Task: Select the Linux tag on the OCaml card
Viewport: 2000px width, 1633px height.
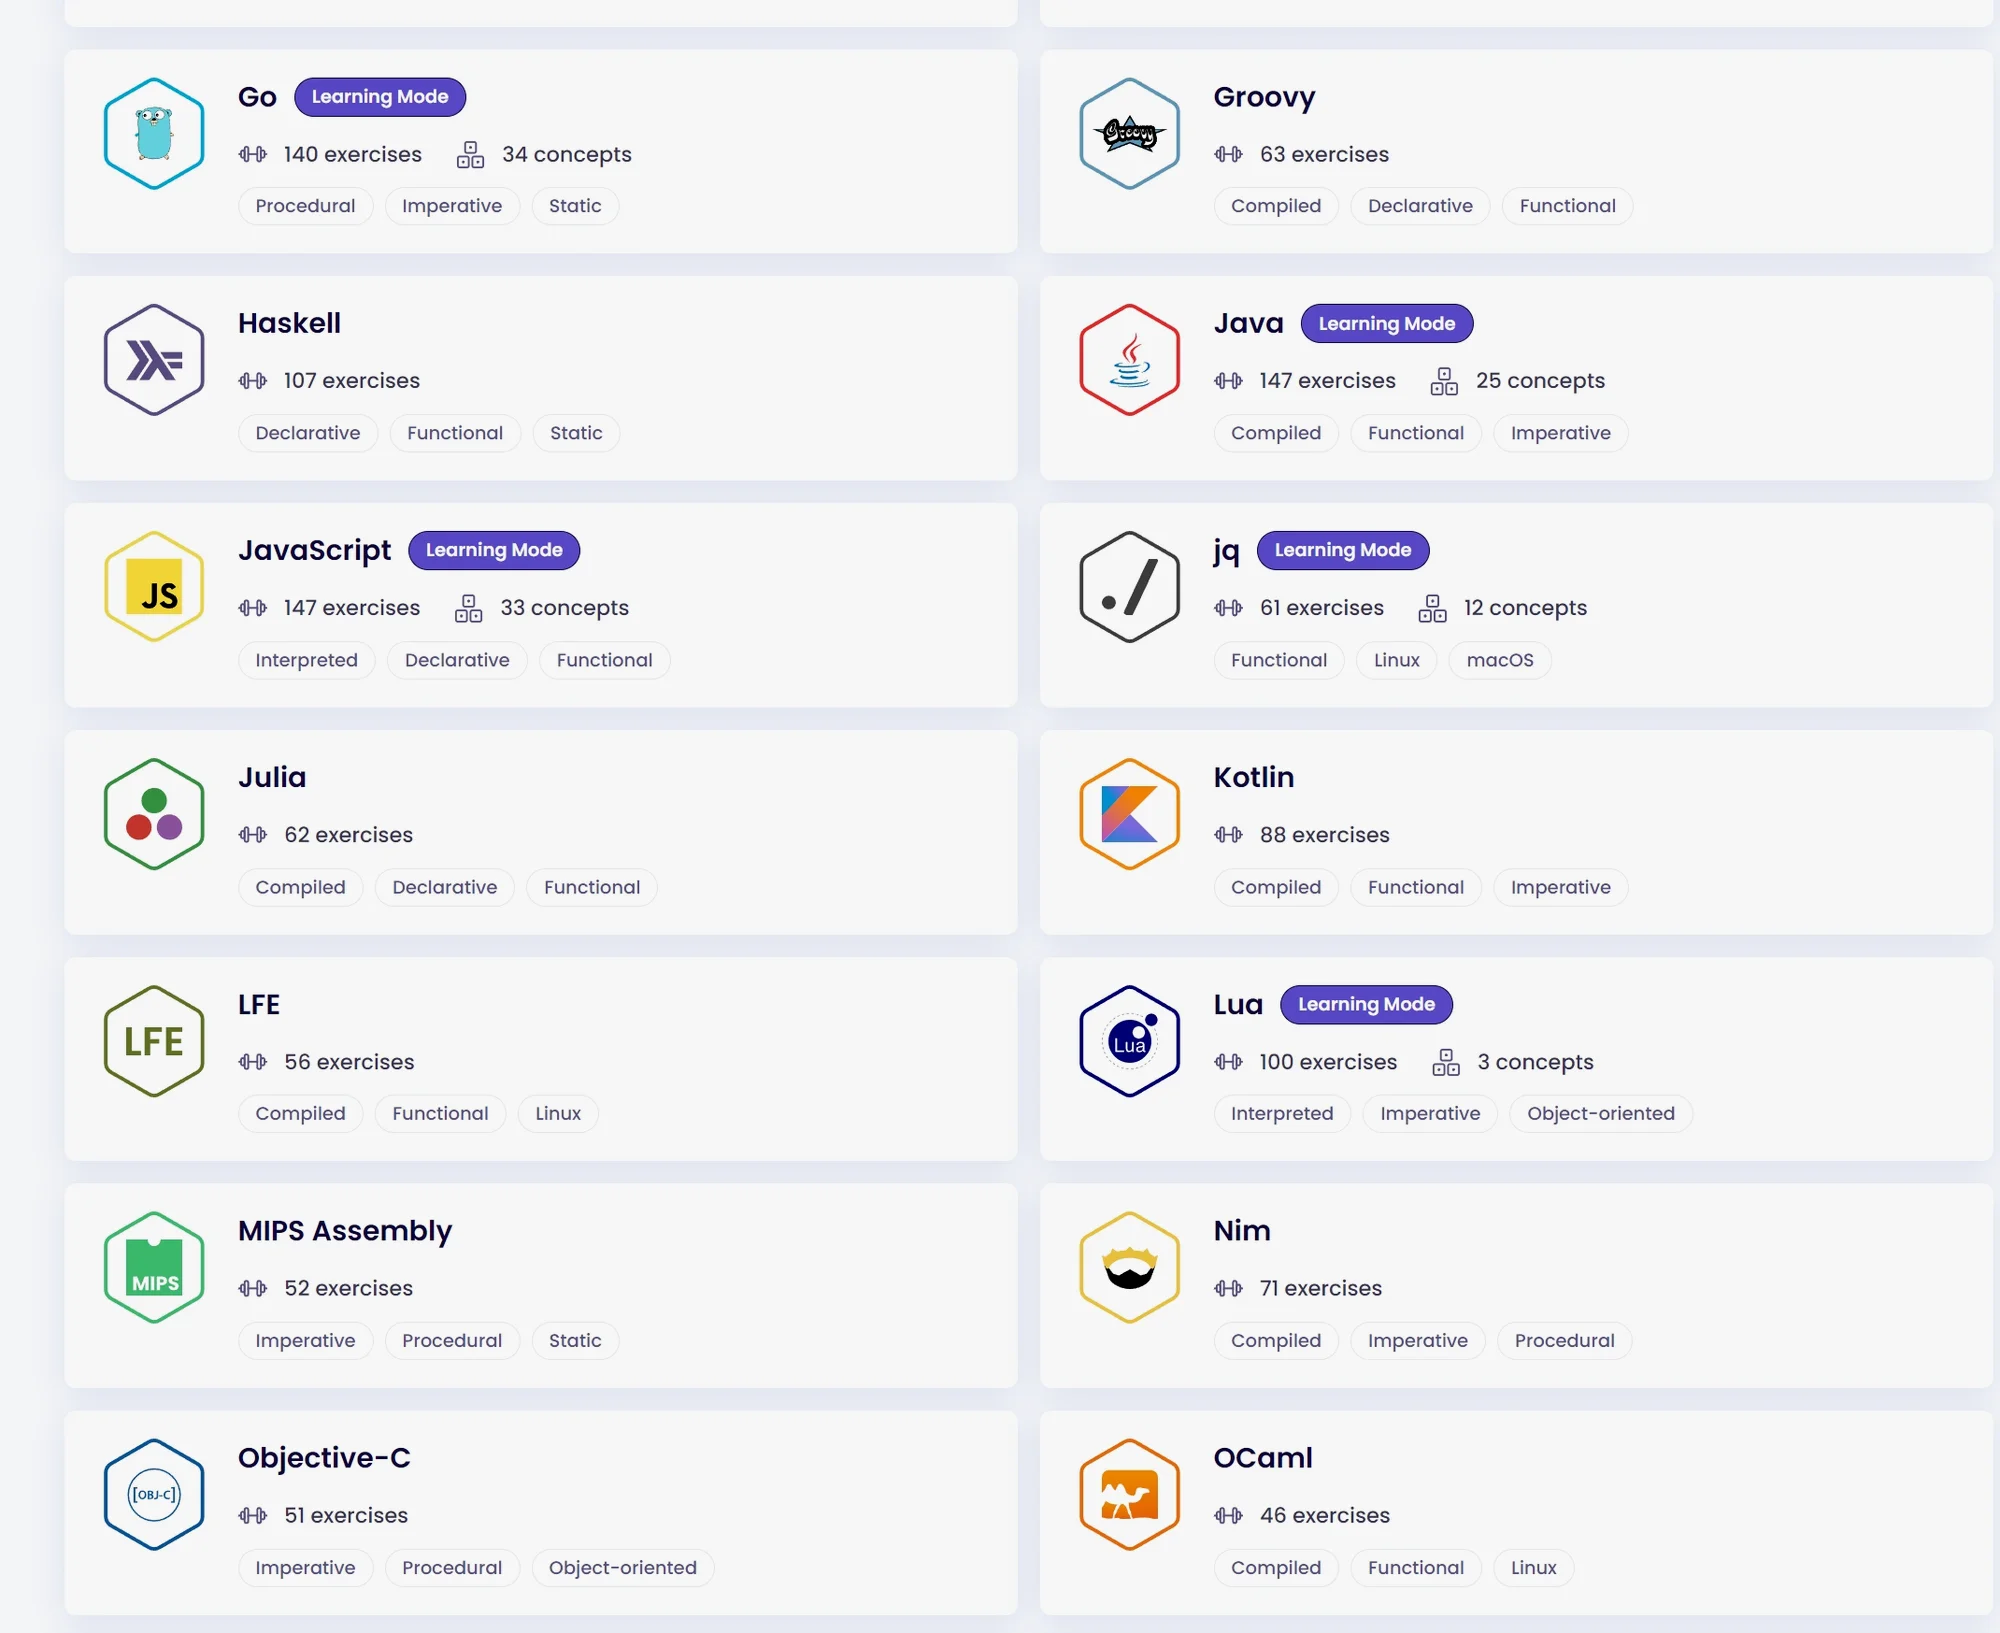Action: pos(1533,1568)
